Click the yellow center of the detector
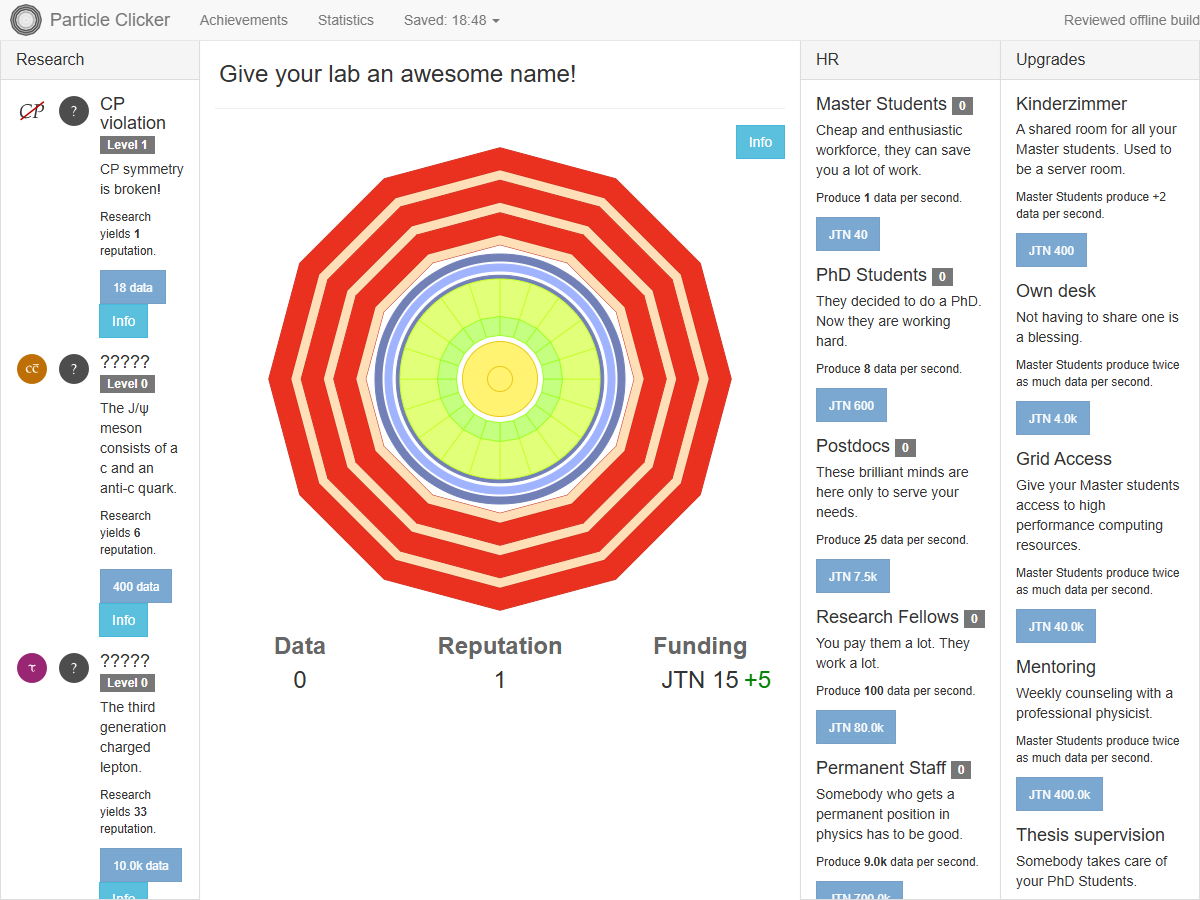 pyautogui.click(x=500, y=379)
